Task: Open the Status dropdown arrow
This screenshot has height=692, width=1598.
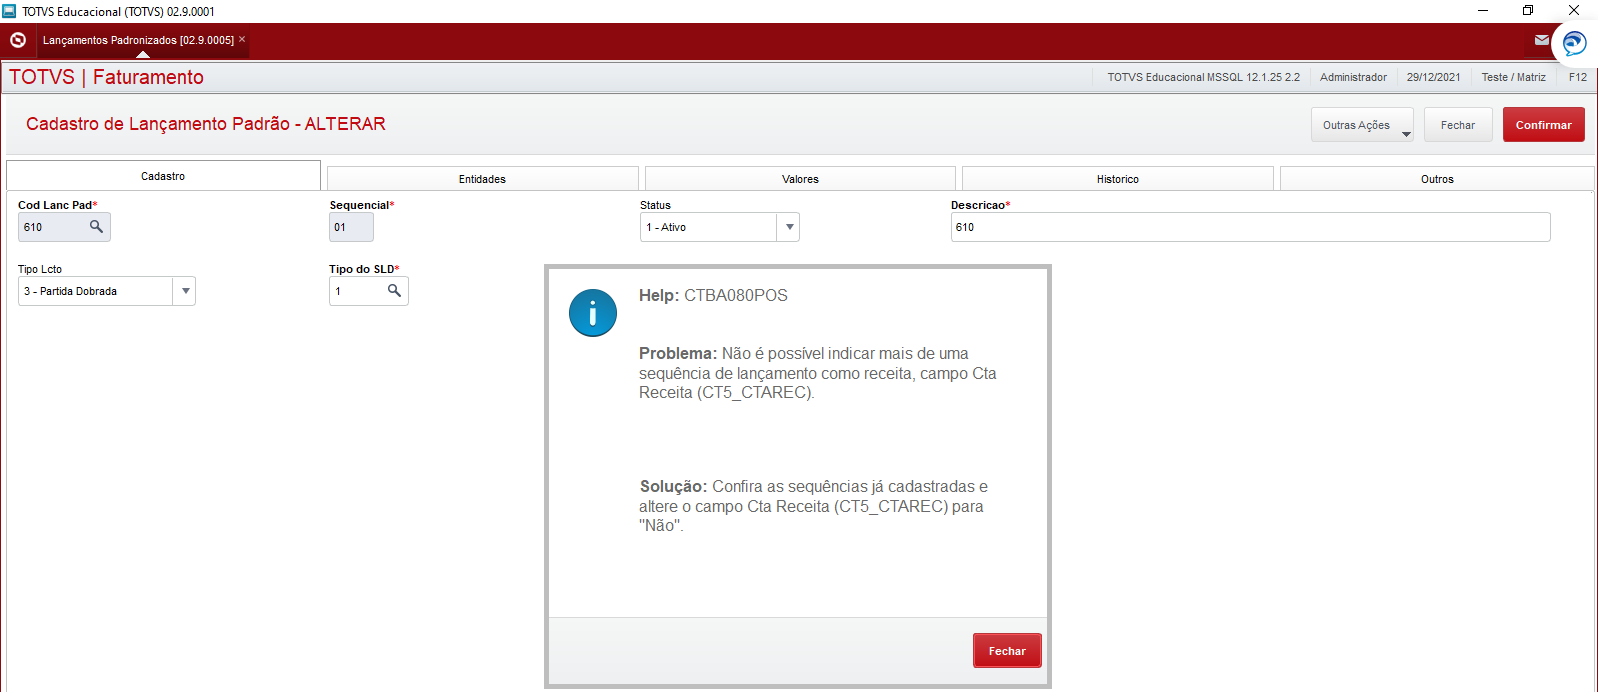Action: [x=789, y=227]
